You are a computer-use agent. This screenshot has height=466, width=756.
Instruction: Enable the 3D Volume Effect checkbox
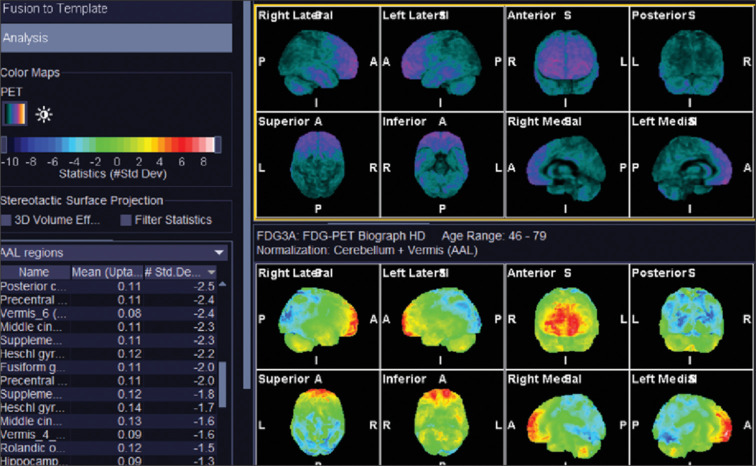click(x=8, y=220)
